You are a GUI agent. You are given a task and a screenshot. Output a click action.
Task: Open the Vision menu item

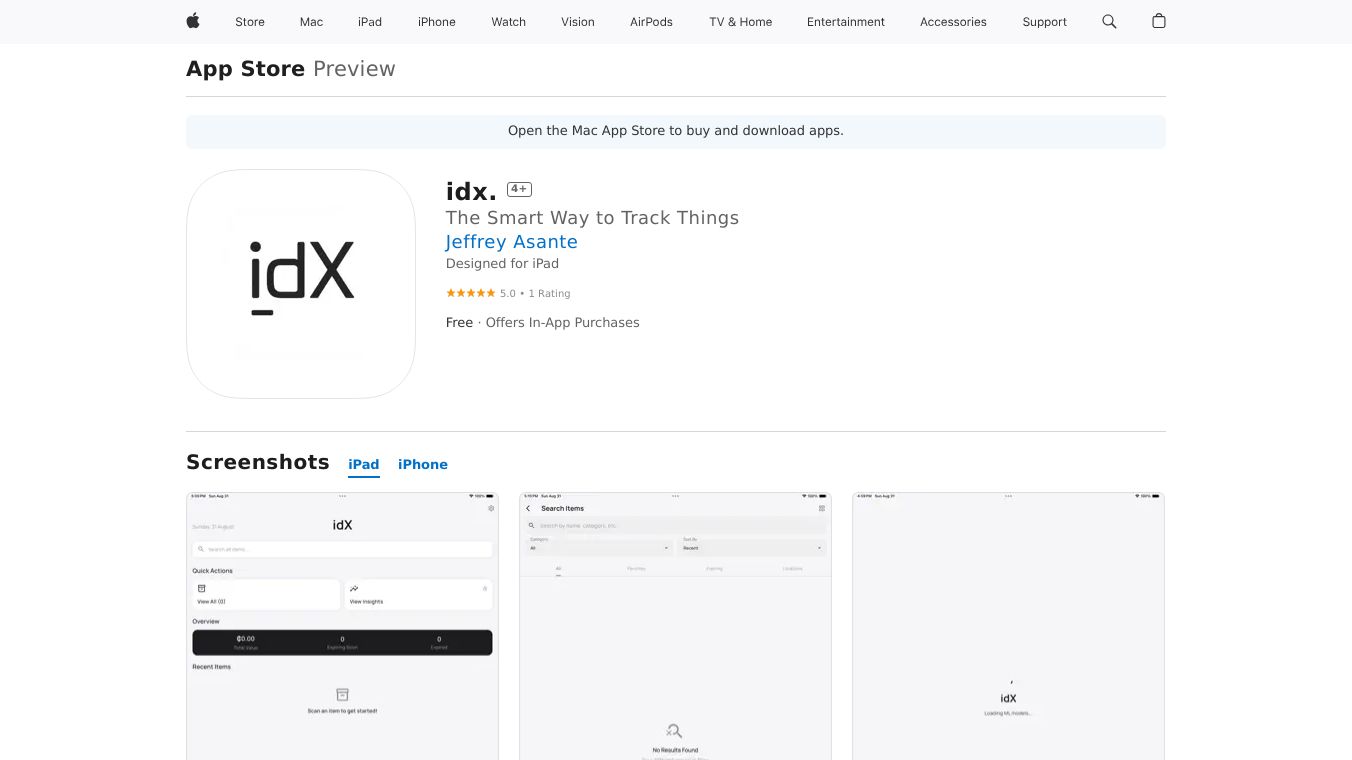578,22
